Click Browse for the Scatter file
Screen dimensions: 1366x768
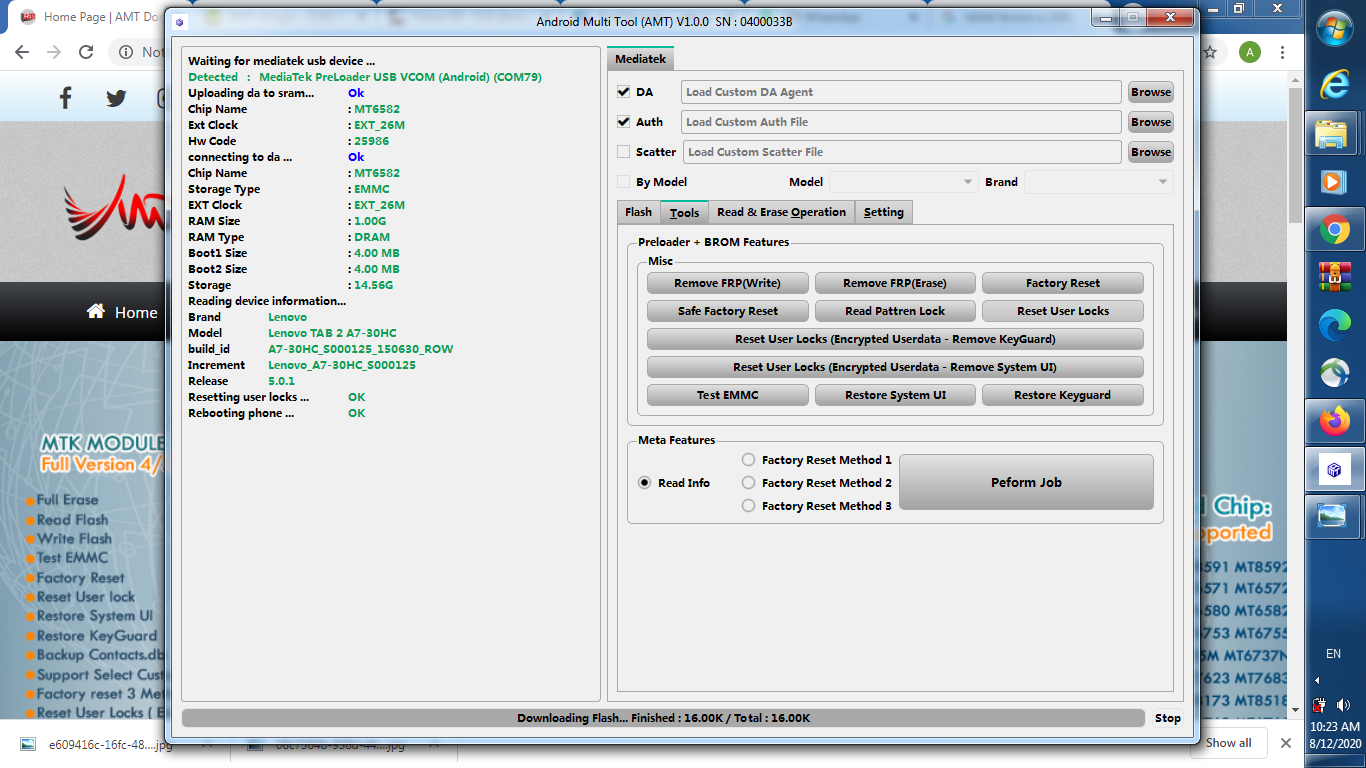[x=1151, y=152]
